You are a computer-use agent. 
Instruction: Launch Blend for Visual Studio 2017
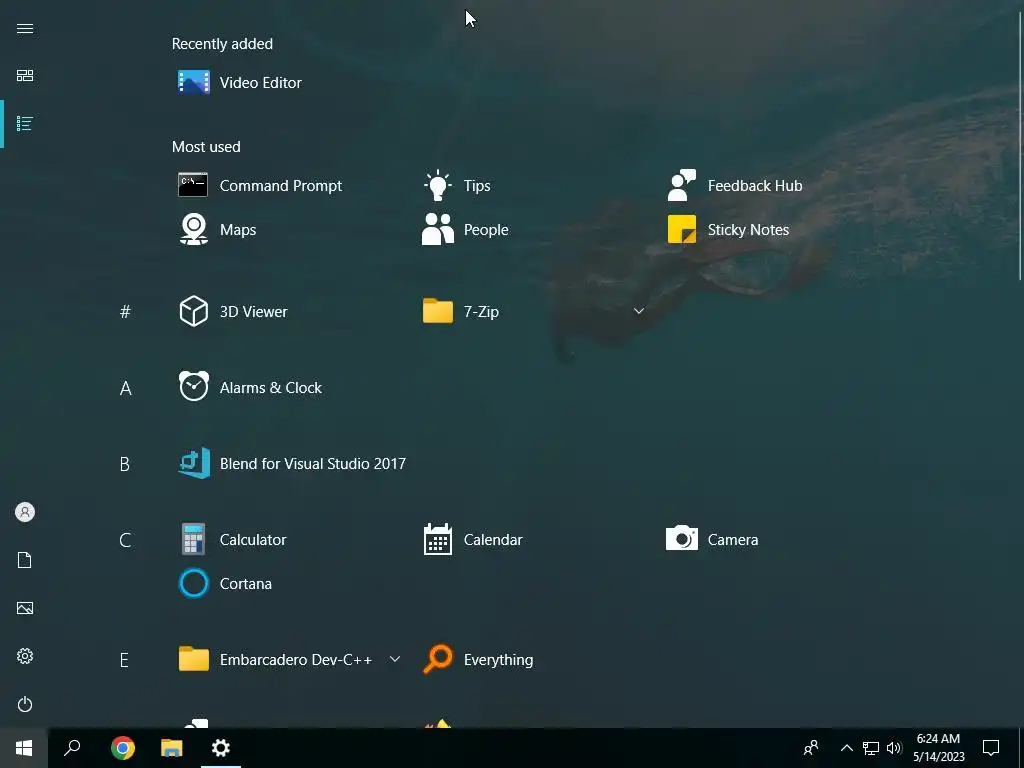(x=293, y=464)
